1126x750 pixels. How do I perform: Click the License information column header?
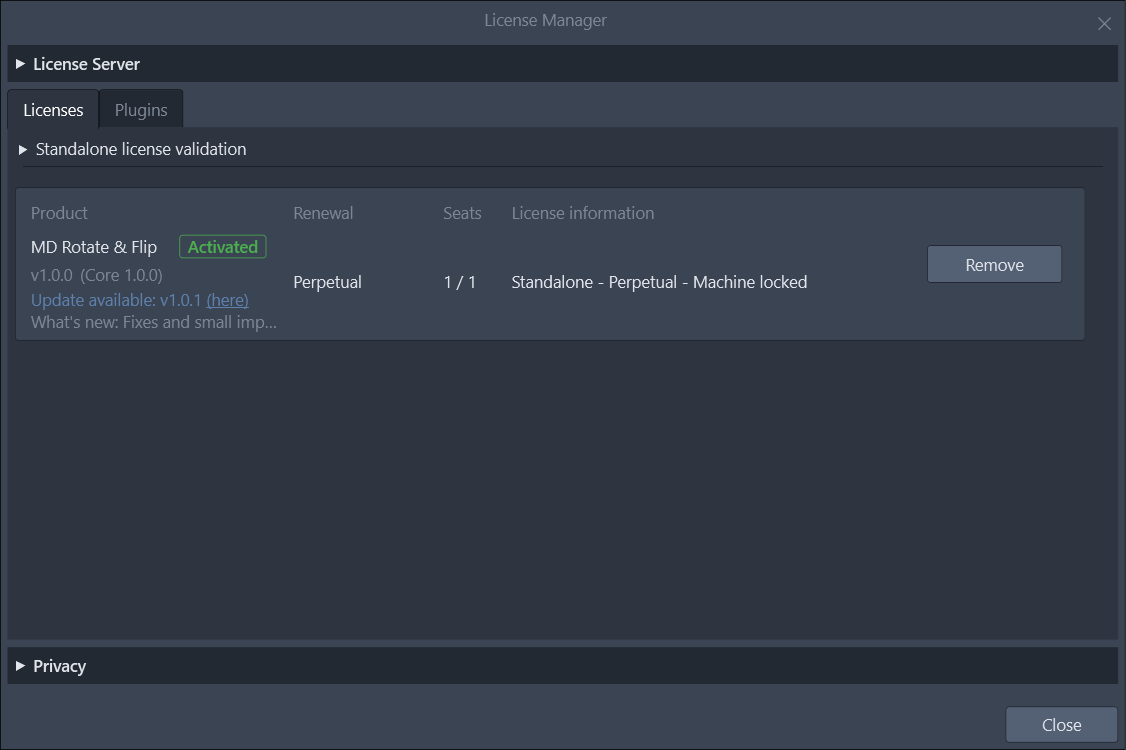pos(583,213)
